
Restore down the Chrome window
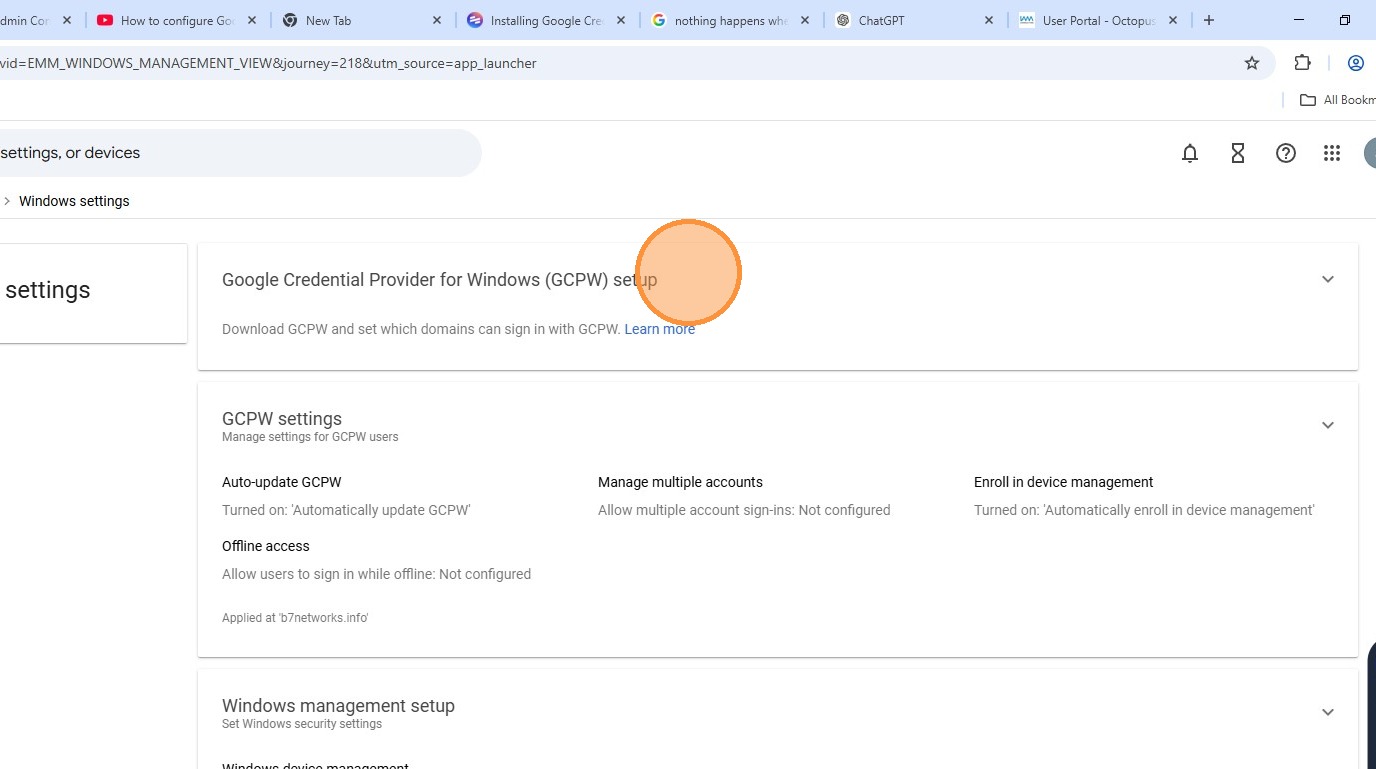[x=1345, y=20]
